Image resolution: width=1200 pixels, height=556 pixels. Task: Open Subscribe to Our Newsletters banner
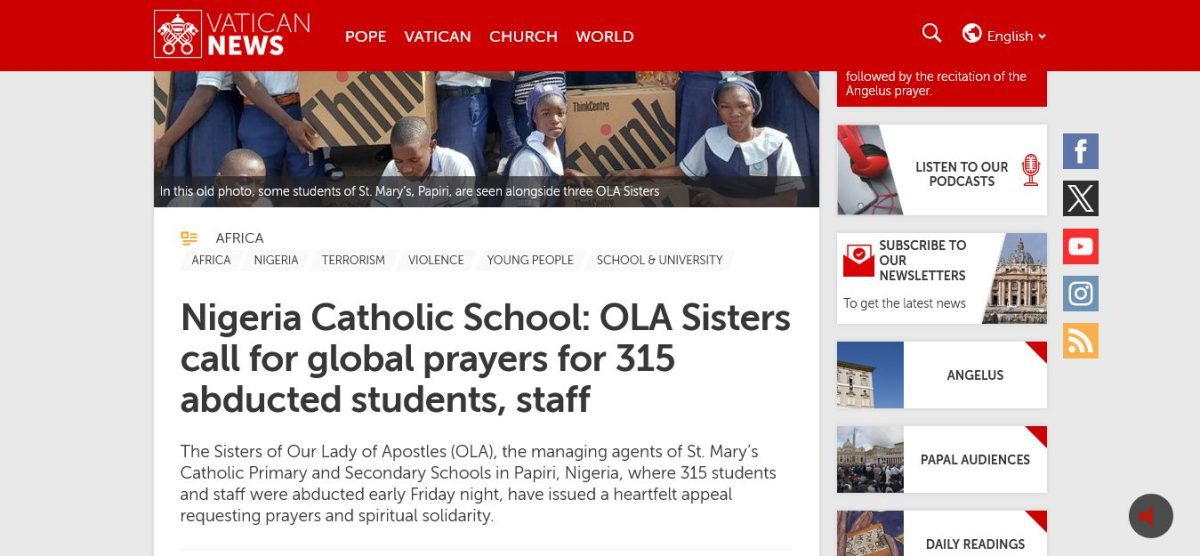pos(942,278)
